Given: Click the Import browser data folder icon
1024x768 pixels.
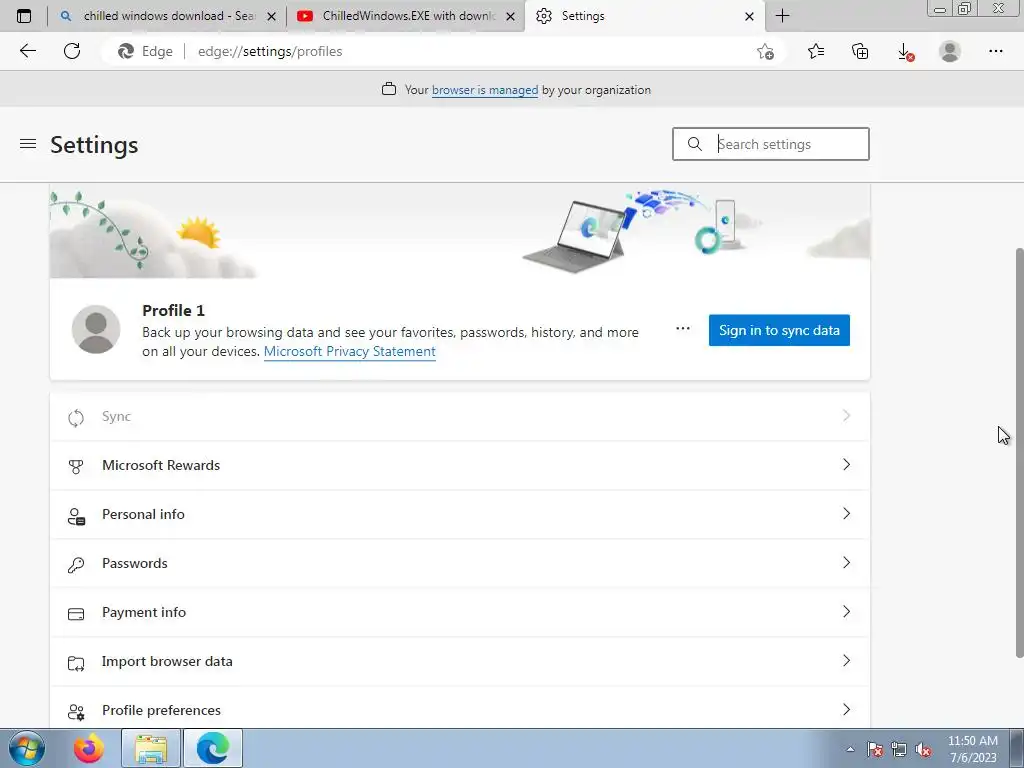Looking at the screenshot, I should click(x=76, y=663).
